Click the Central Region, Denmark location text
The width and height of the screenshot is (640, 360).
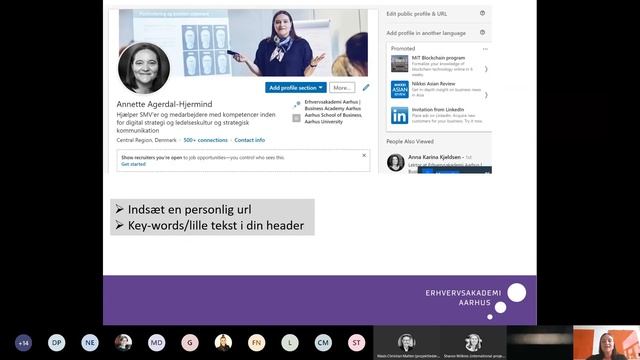point(147,140)
